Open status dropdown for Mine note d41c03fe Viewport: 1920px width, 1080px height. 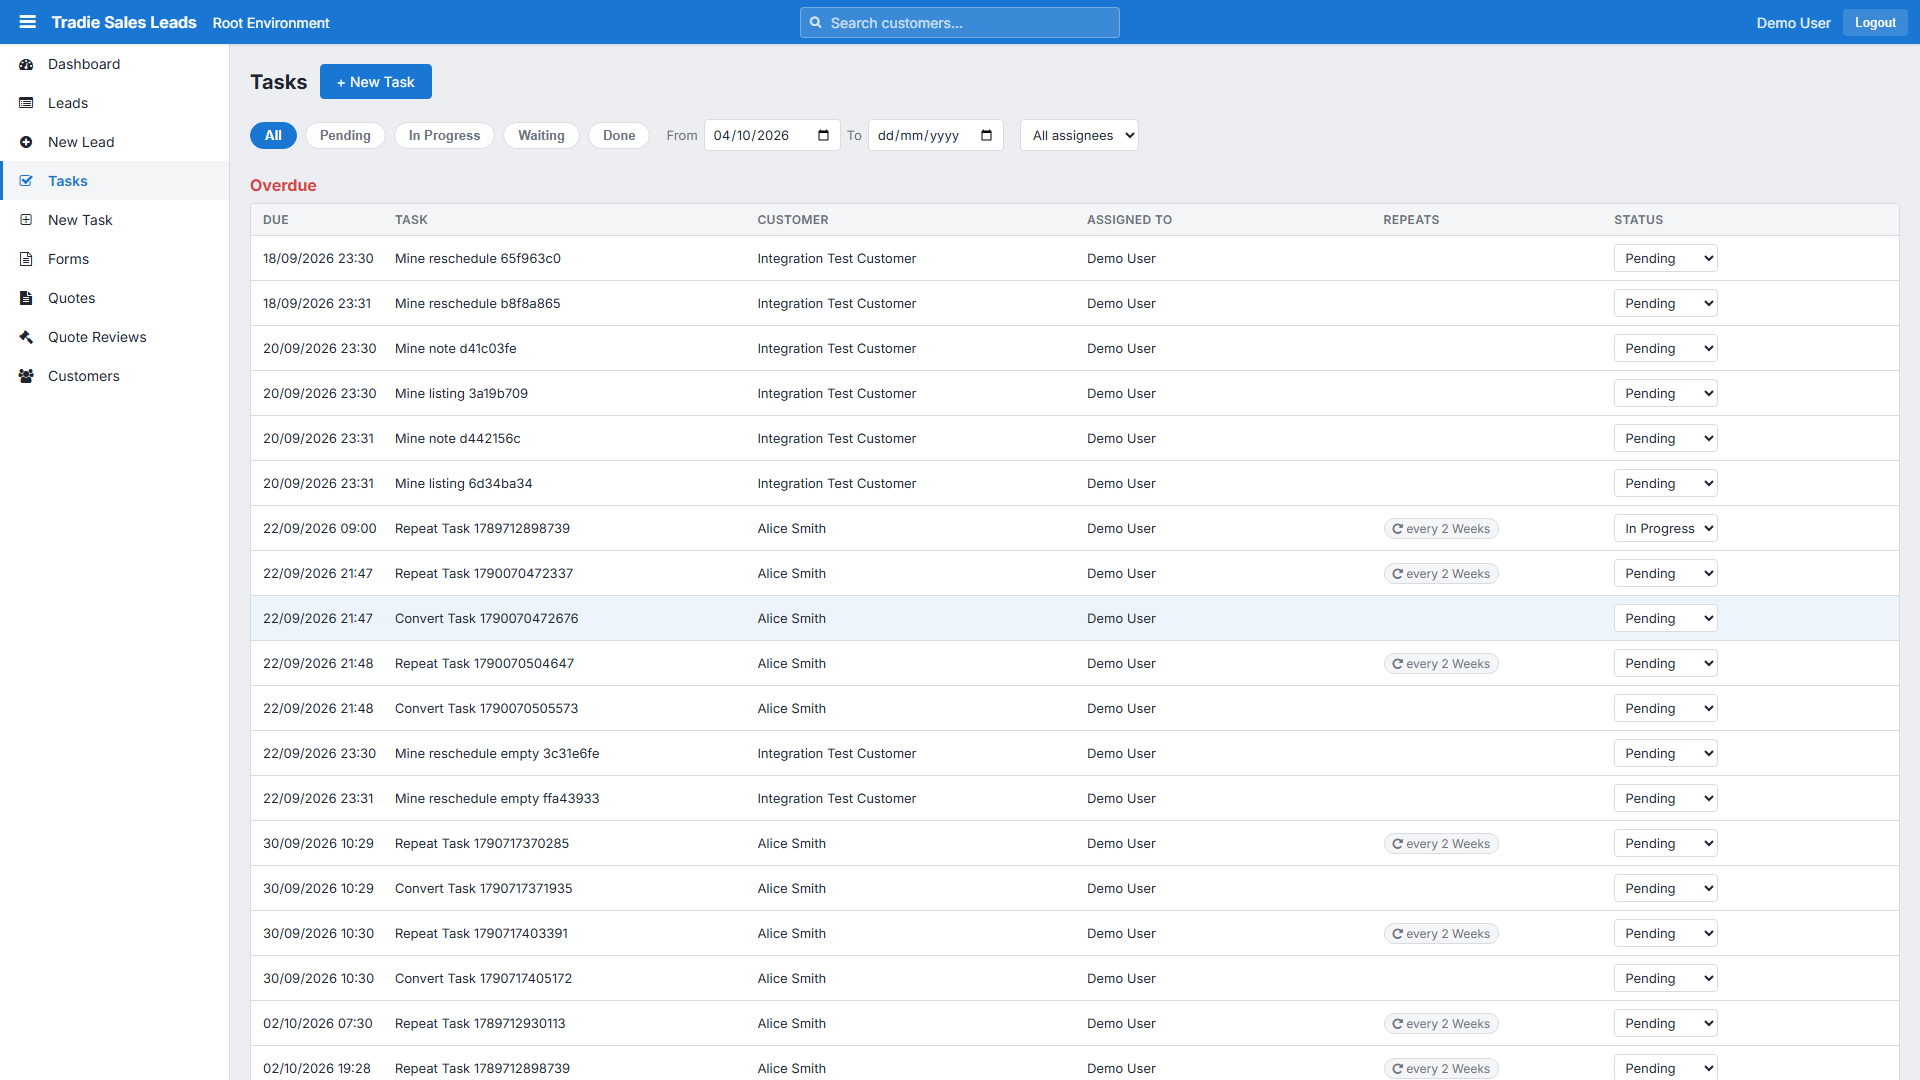tap(1665, 348)
